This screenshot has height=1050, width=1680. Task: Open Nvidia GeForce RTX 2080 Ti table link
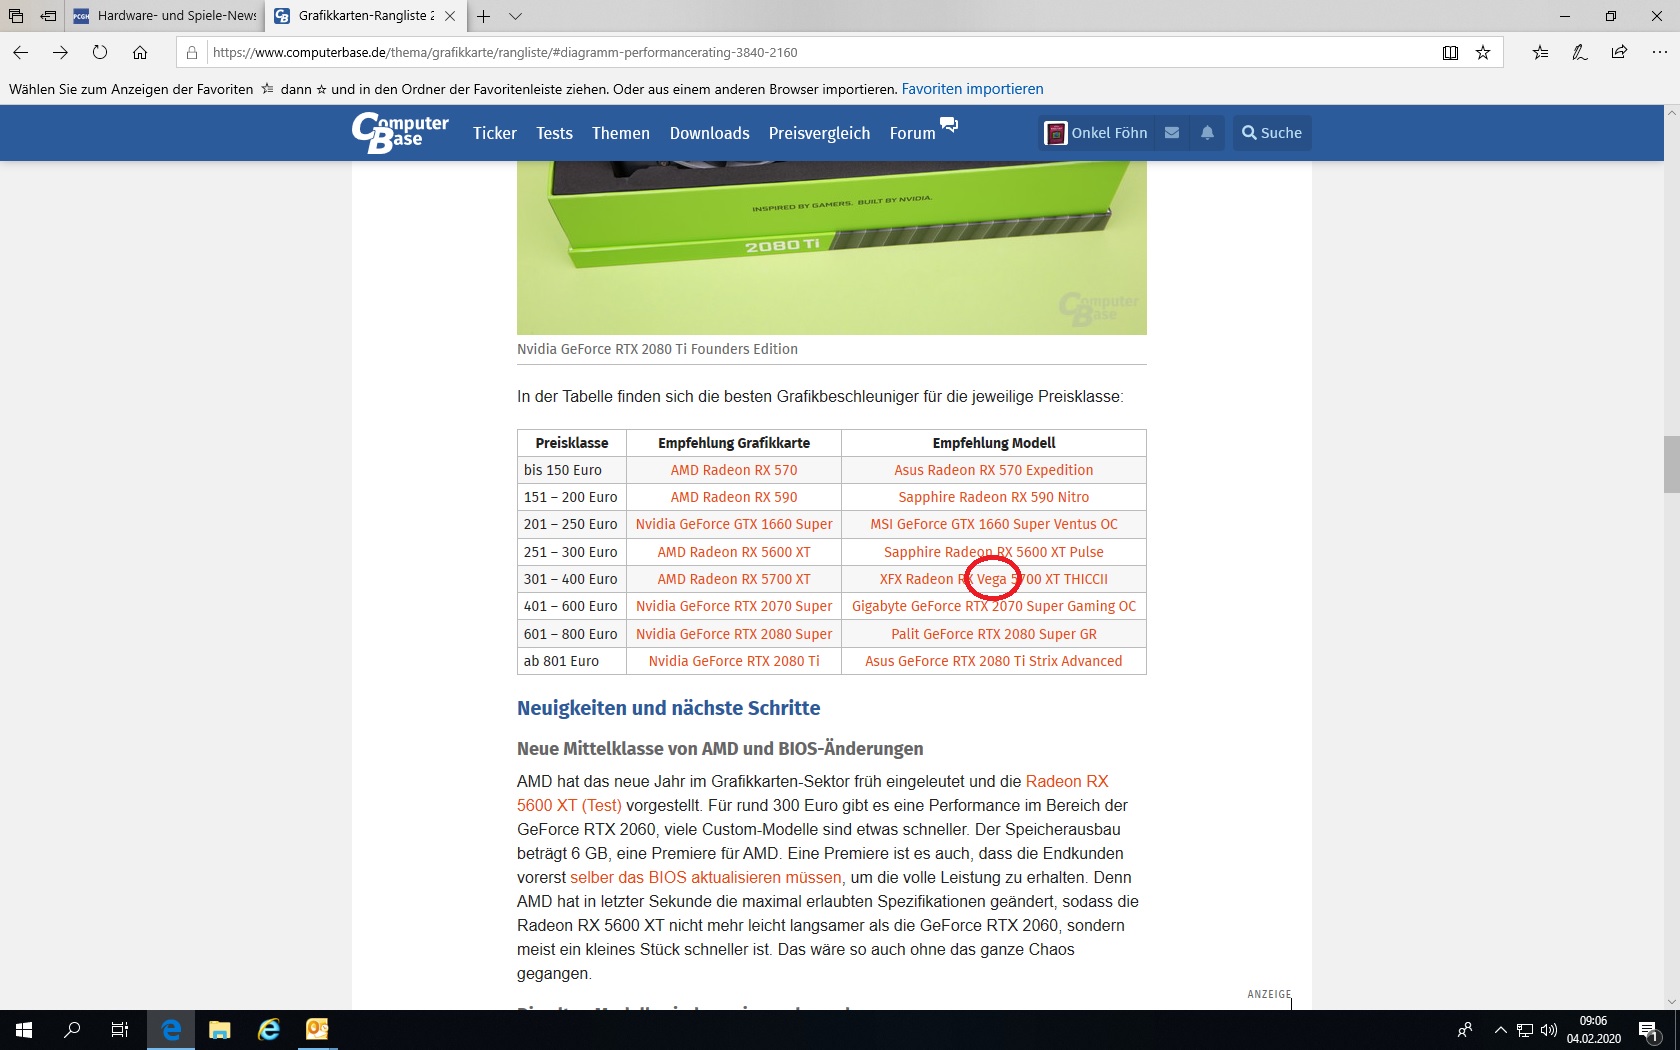click(734, 661)
